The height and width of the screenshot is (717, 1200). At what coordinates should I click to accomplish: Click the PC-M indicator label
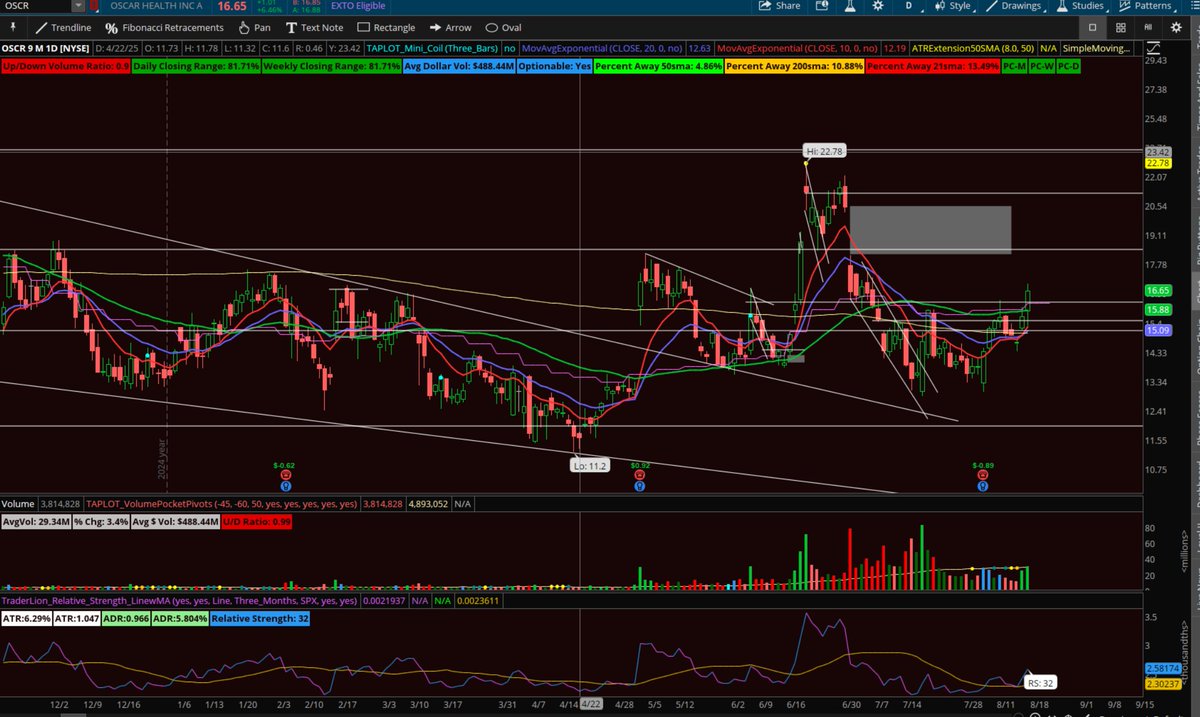[1014, 66]
